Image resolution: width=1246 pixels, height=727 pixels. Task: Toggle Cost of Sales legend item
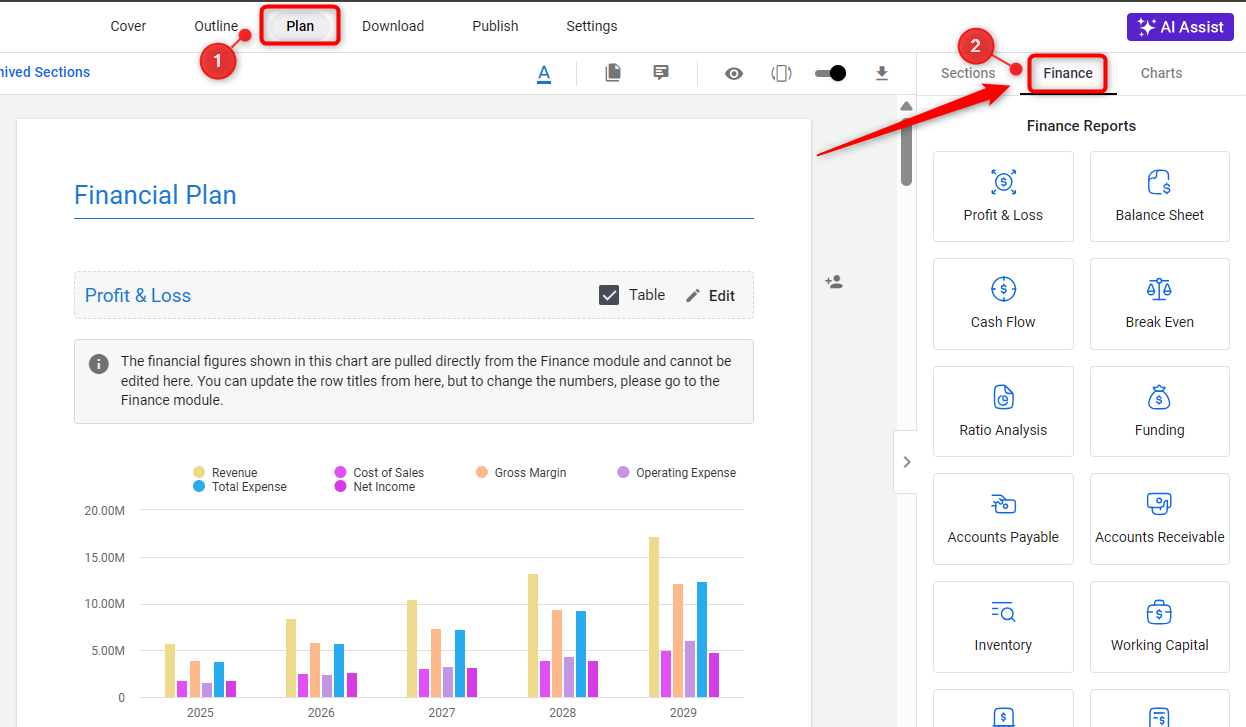(379, 473)
